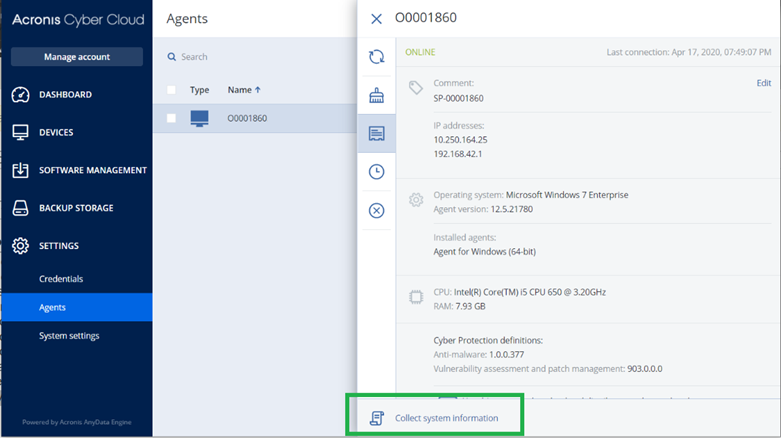Click the Name column header
Viewport: 781px width, 438px height.
240,90
